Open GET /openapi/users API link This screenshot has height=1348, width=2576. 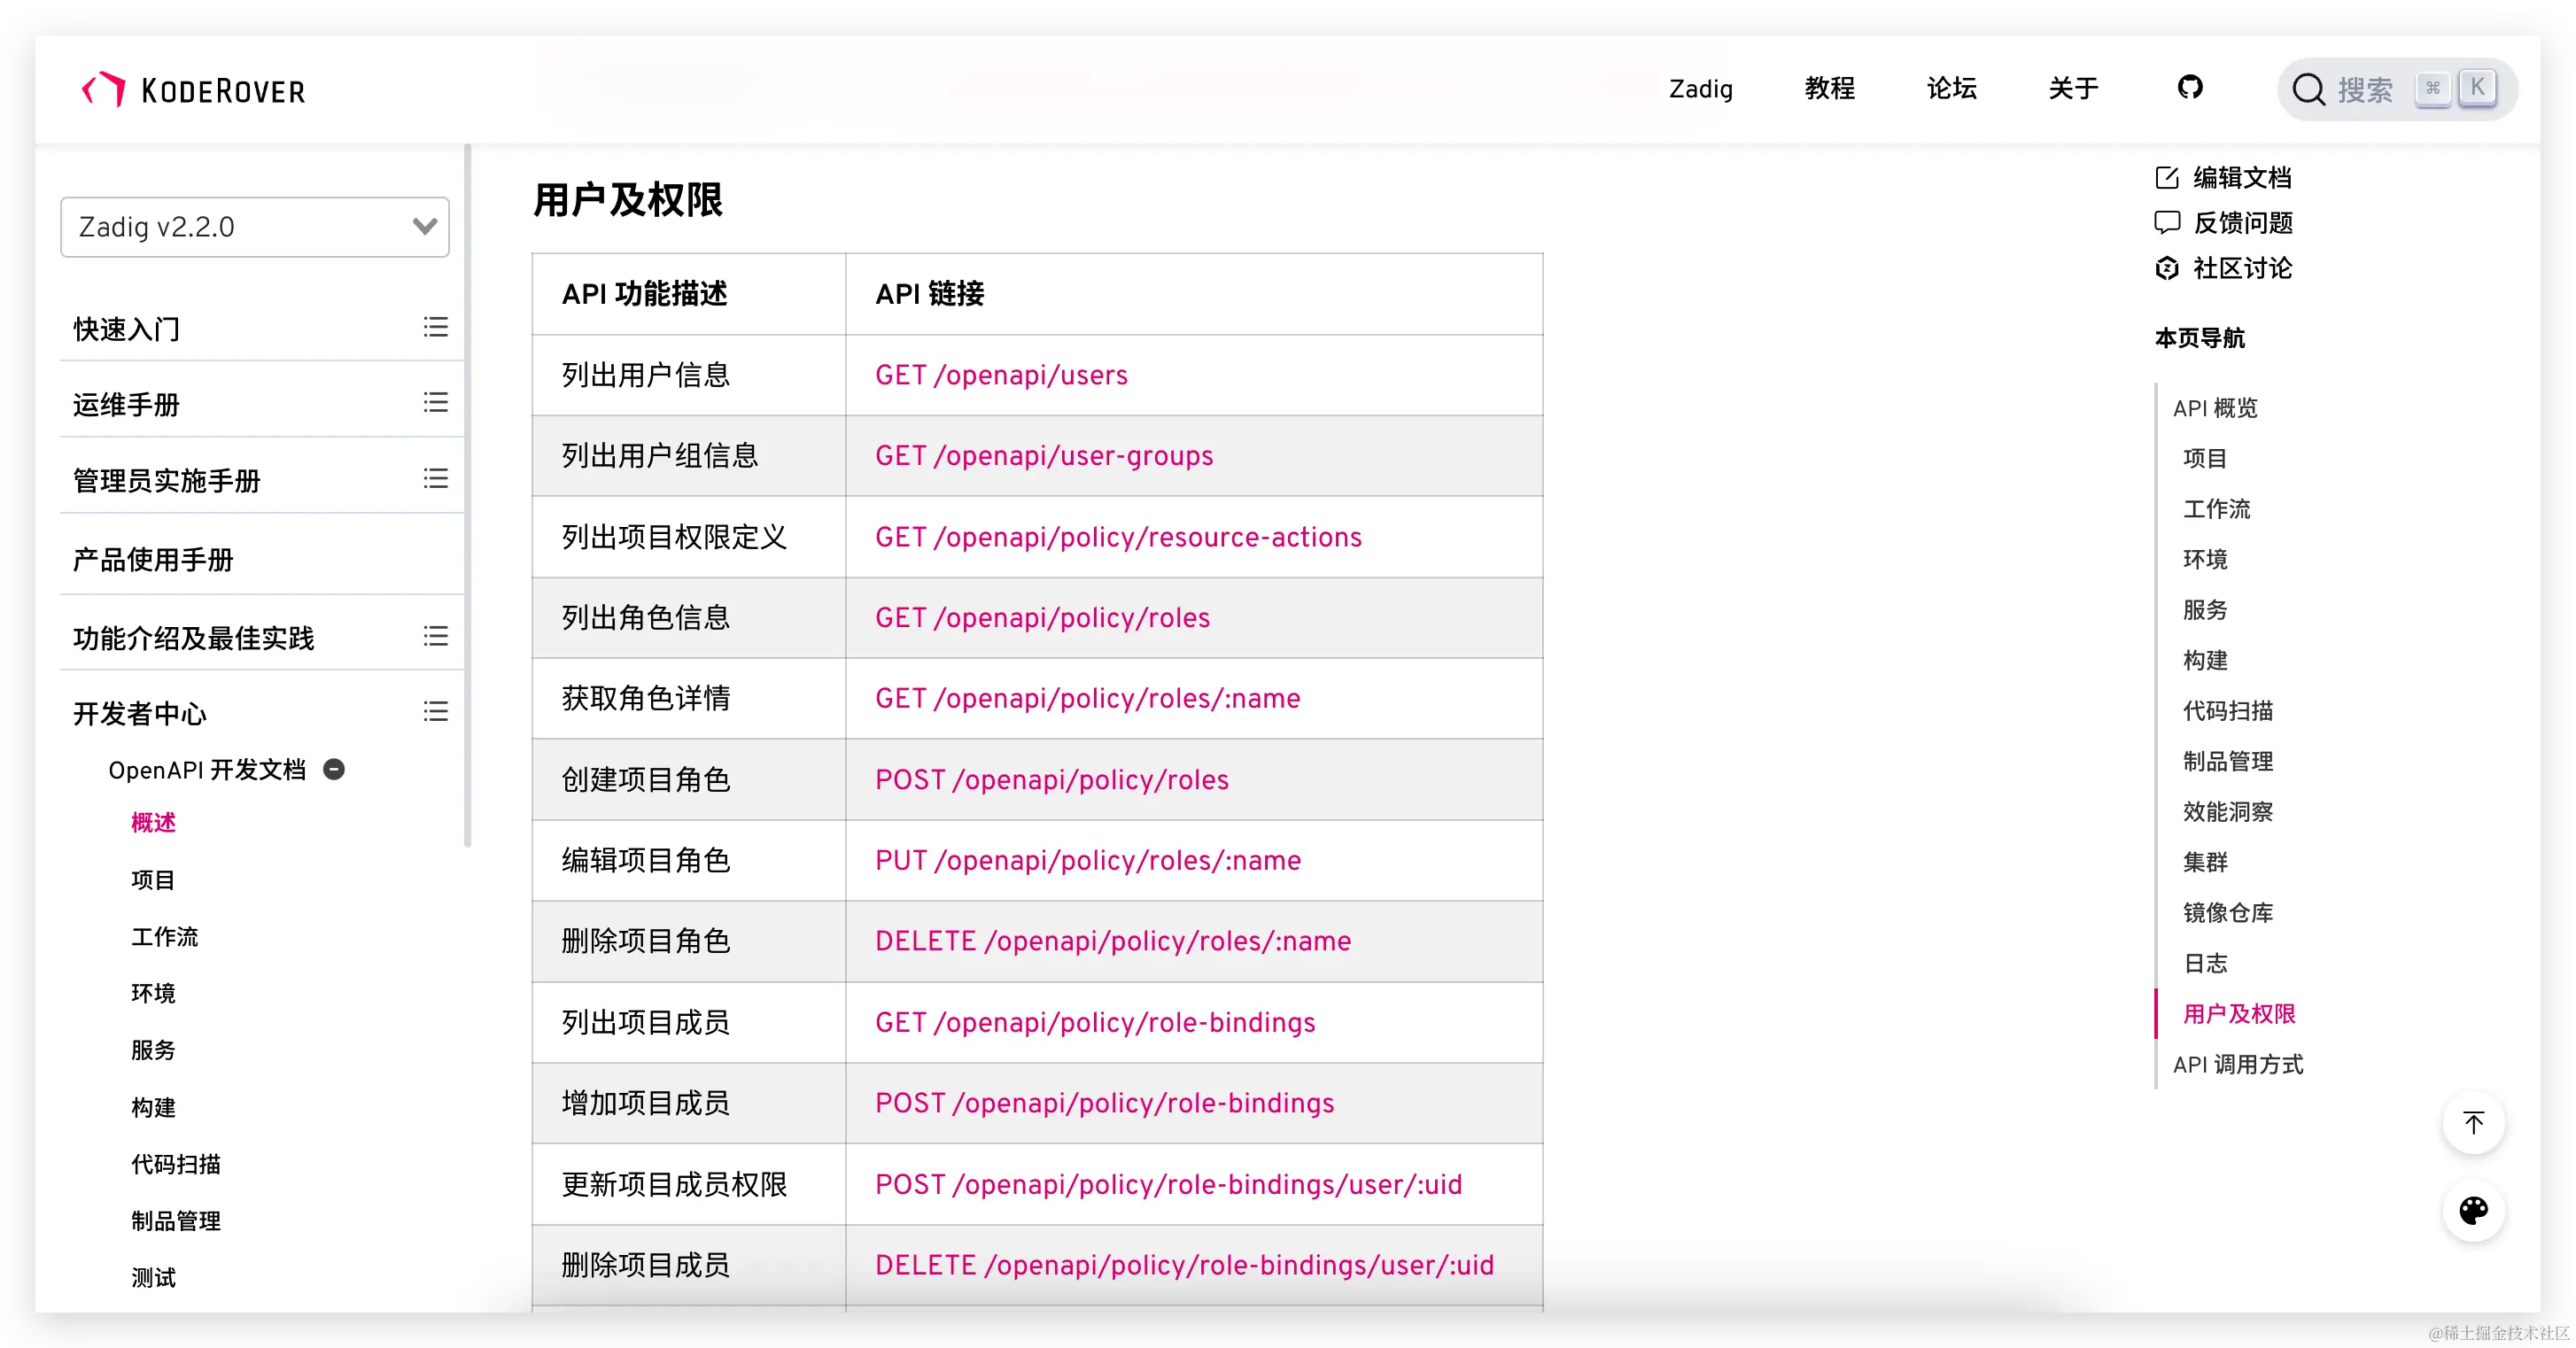coord(1001,375)
